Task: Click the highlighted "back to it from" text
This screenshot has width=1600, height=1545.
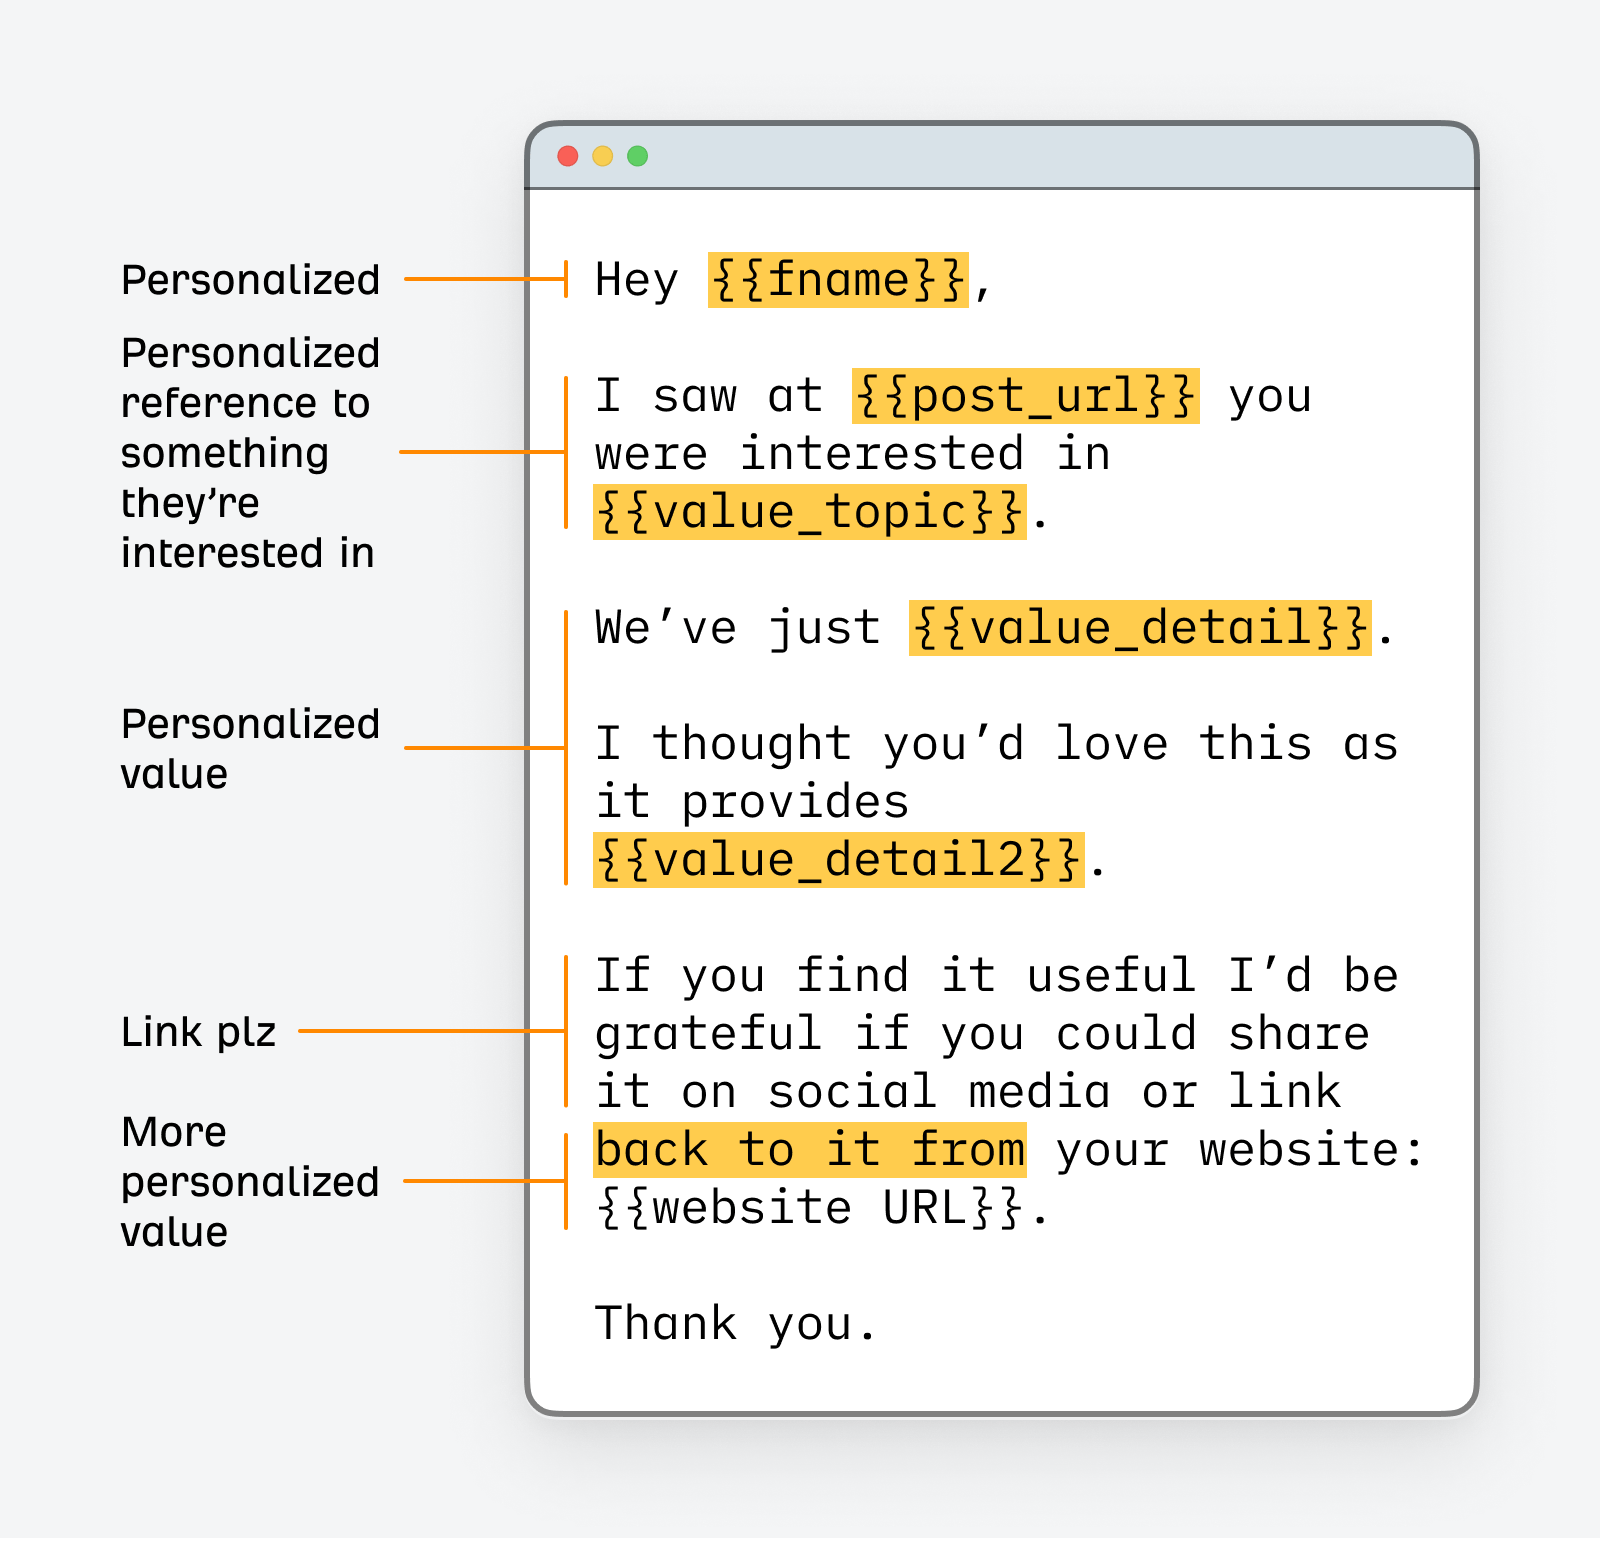Action: (809, 1149)
